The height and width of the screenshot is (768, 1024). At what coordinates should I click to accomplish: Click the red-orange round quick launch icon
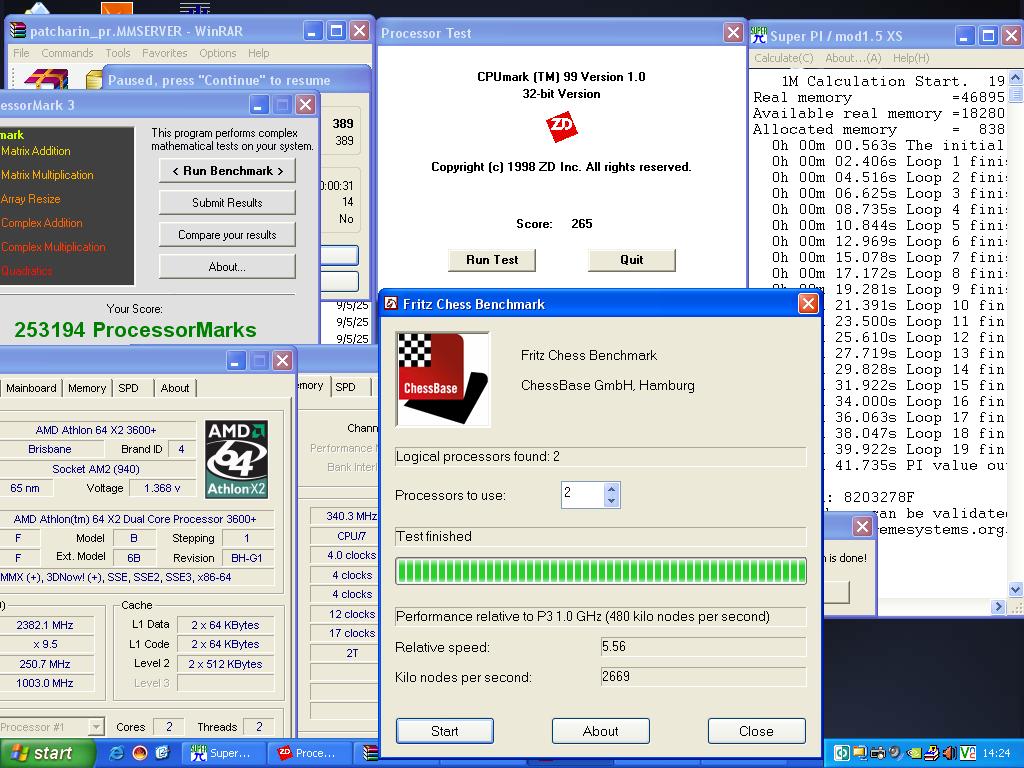point(140,753)
